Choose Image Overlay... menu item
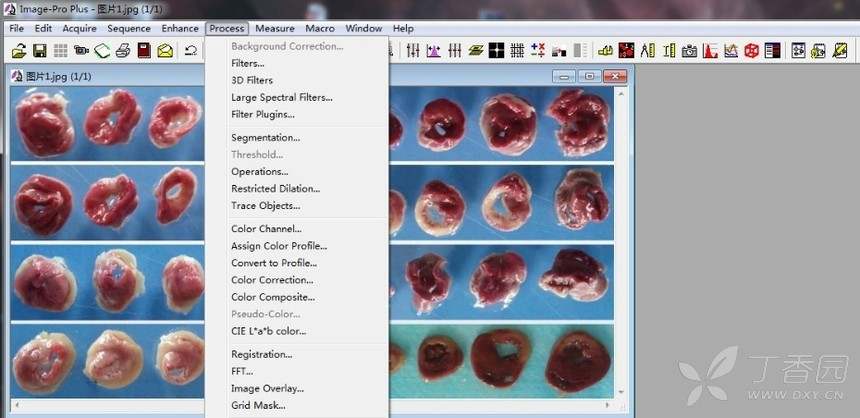The image size is (860, 418). click(x=267, y=388)
